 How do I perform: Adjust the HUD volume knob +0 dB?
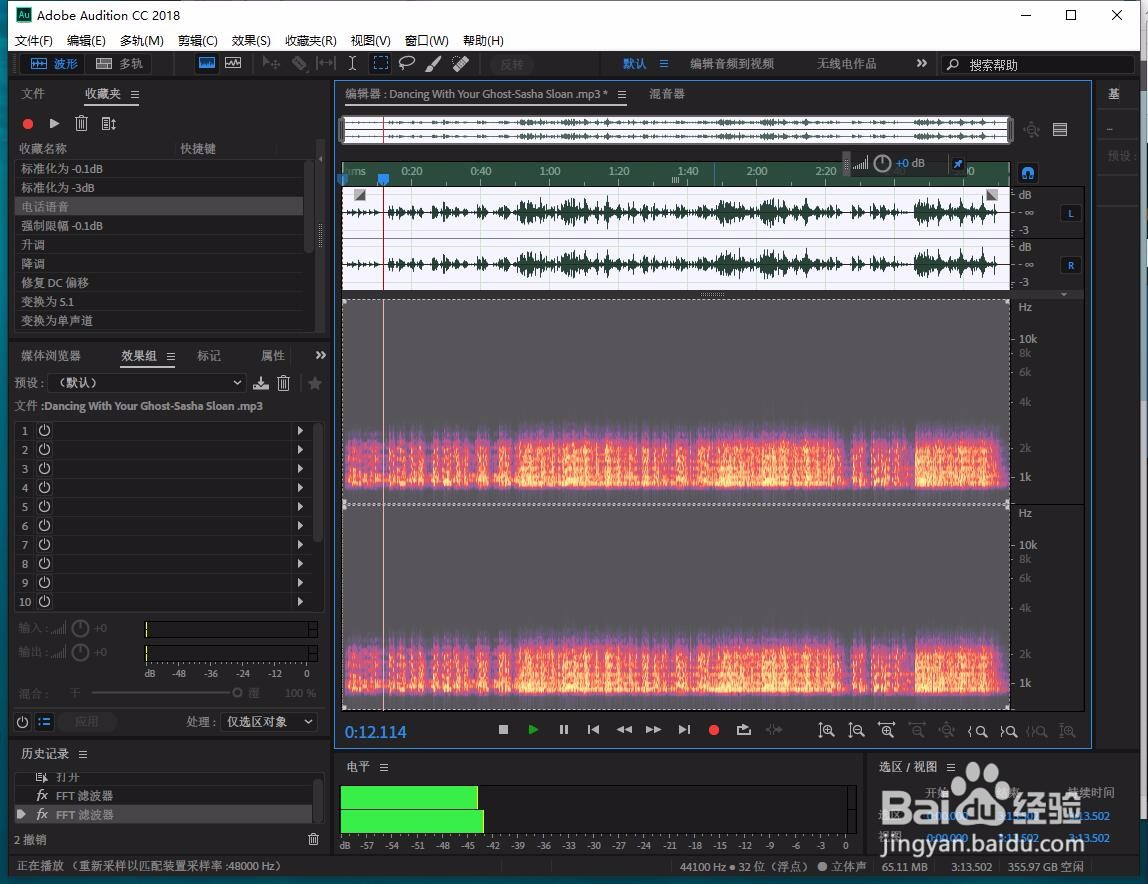[882, 163]
